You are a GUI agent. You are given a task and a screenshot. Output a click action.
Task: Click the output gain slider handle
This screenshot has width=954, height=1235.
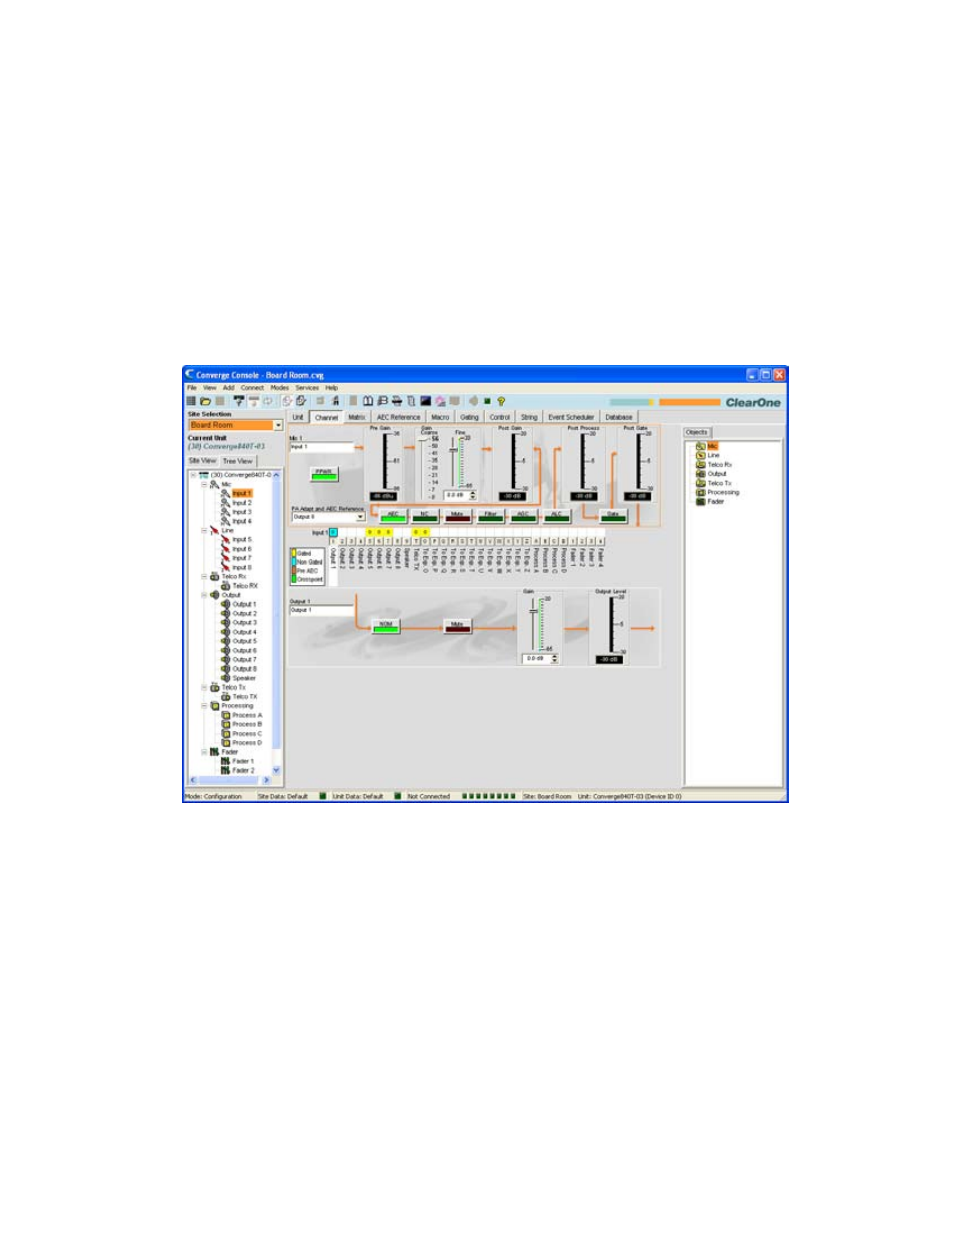533,613
